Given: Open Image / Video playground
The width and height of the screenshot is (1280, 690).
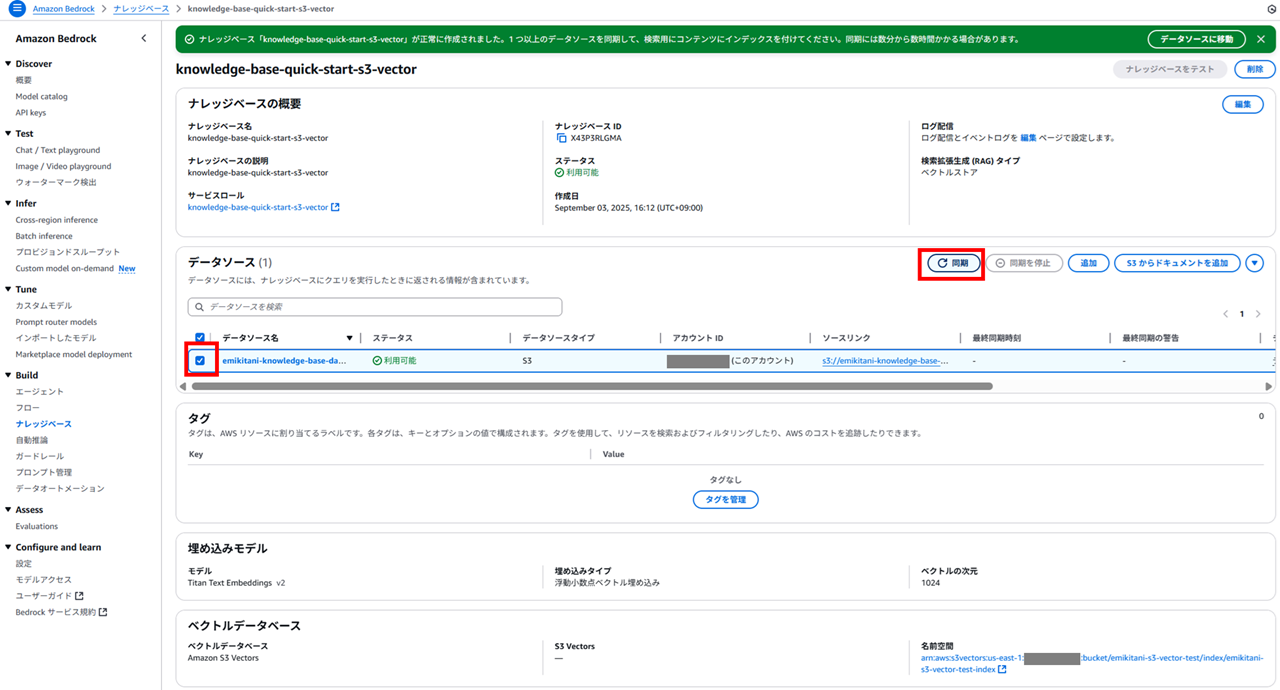Looking at the screenshot, I should [63, 166].
